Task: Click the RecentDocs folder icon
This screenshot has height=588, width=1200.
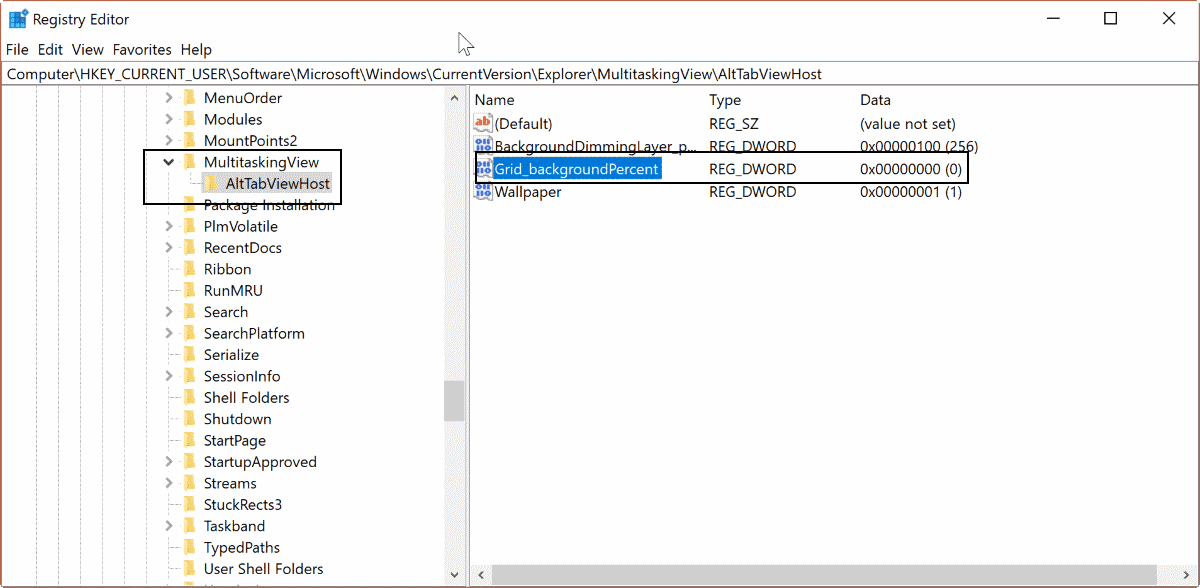Action: click(x=189, y=248)
